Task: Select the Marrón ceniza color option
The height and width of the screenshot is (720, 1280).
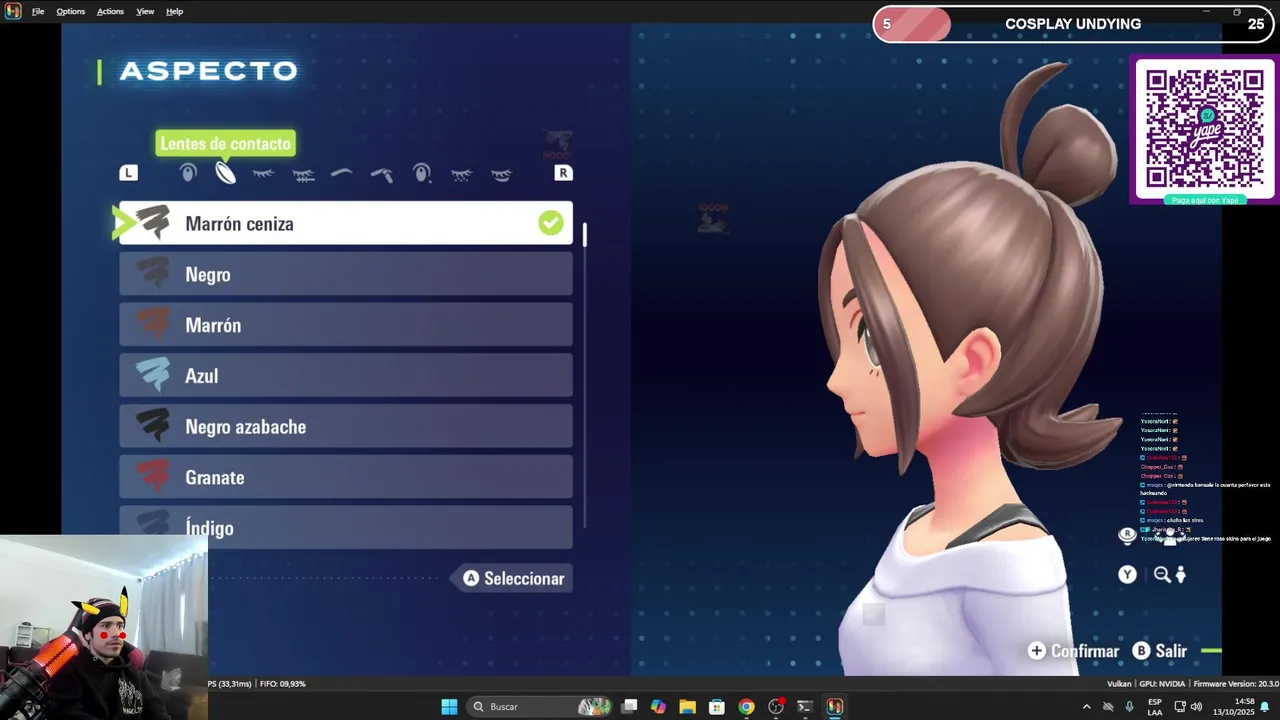Action: [346, 223]
